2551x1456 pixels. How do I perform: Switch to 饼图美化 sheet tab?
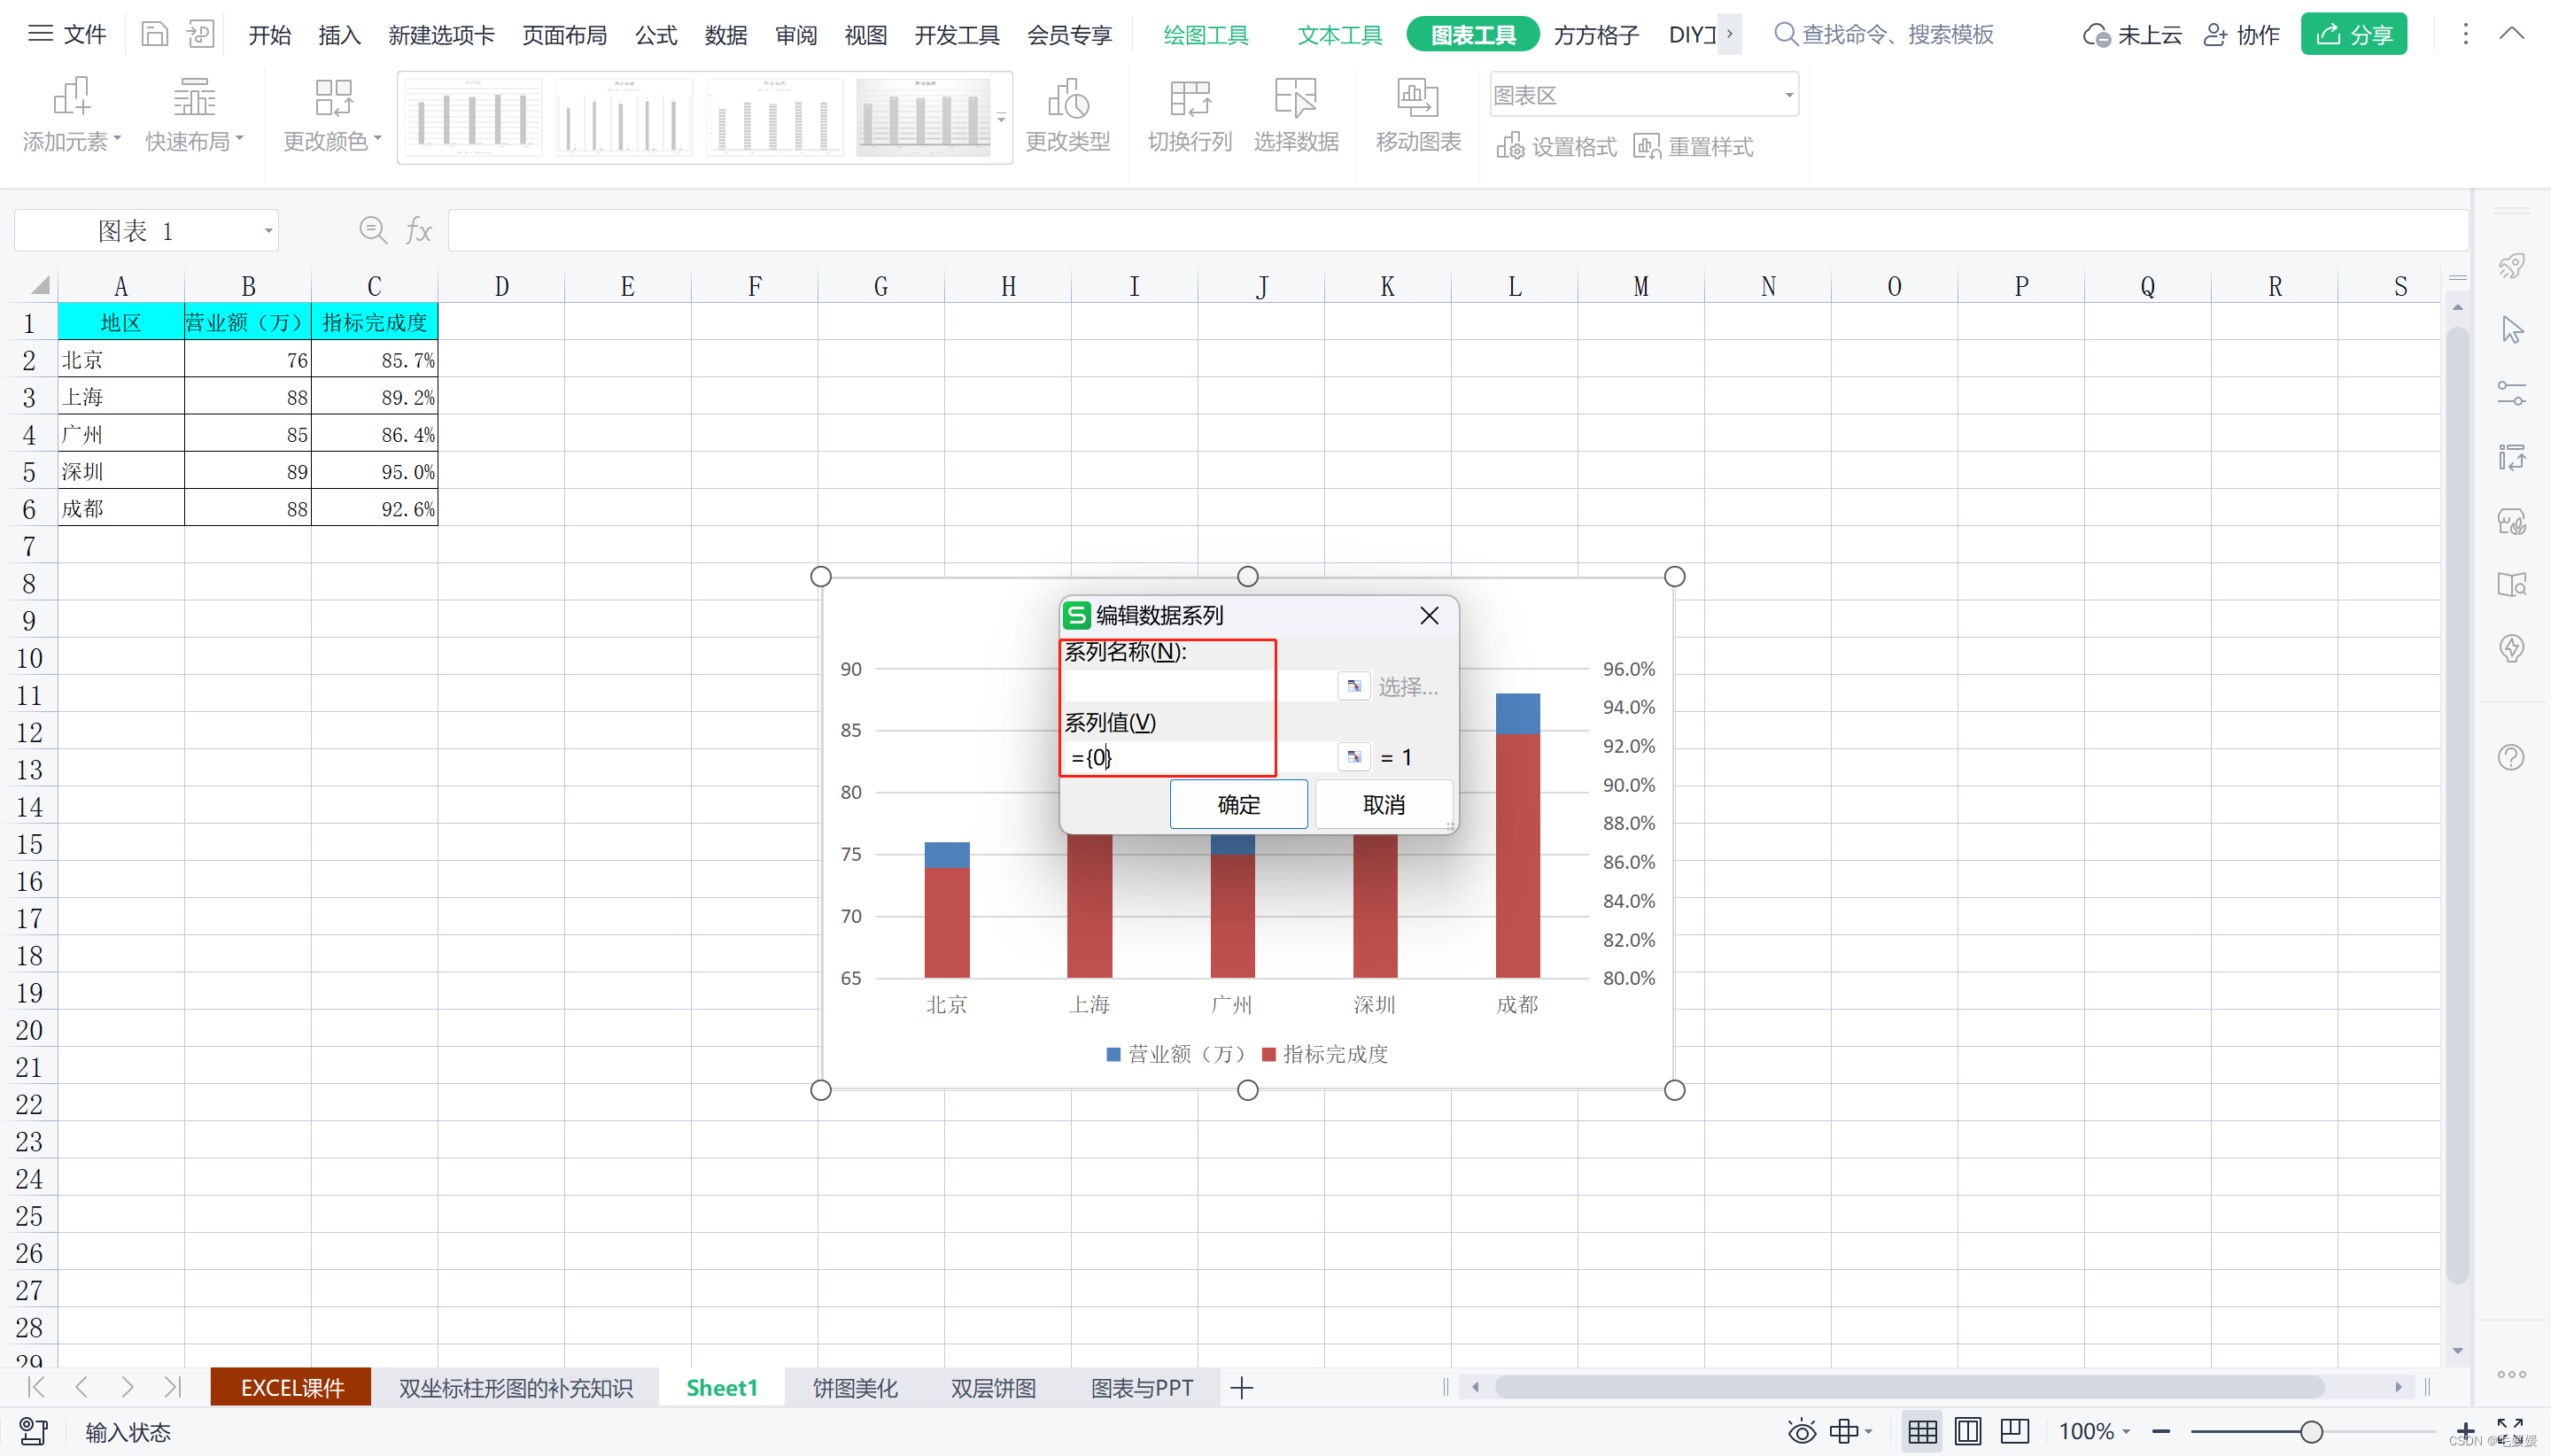pyautogui.click(x=854, y=1388)
